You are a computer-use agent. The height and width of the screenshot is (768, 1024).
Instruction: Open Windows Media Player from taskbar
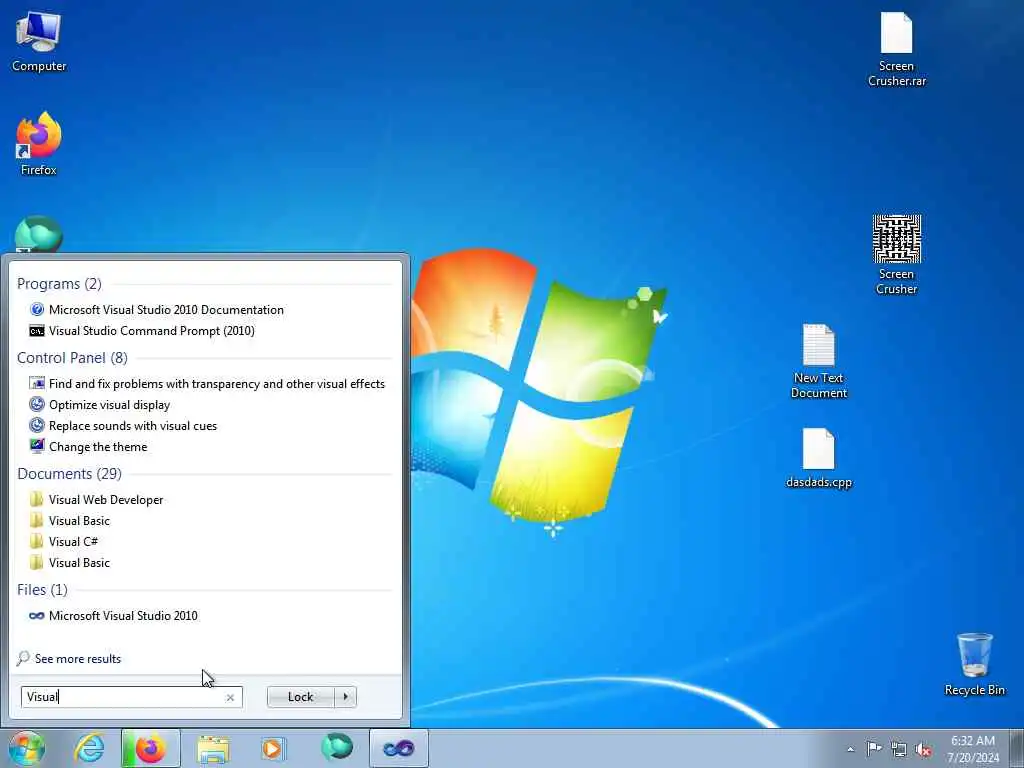(x=272, y=748)
